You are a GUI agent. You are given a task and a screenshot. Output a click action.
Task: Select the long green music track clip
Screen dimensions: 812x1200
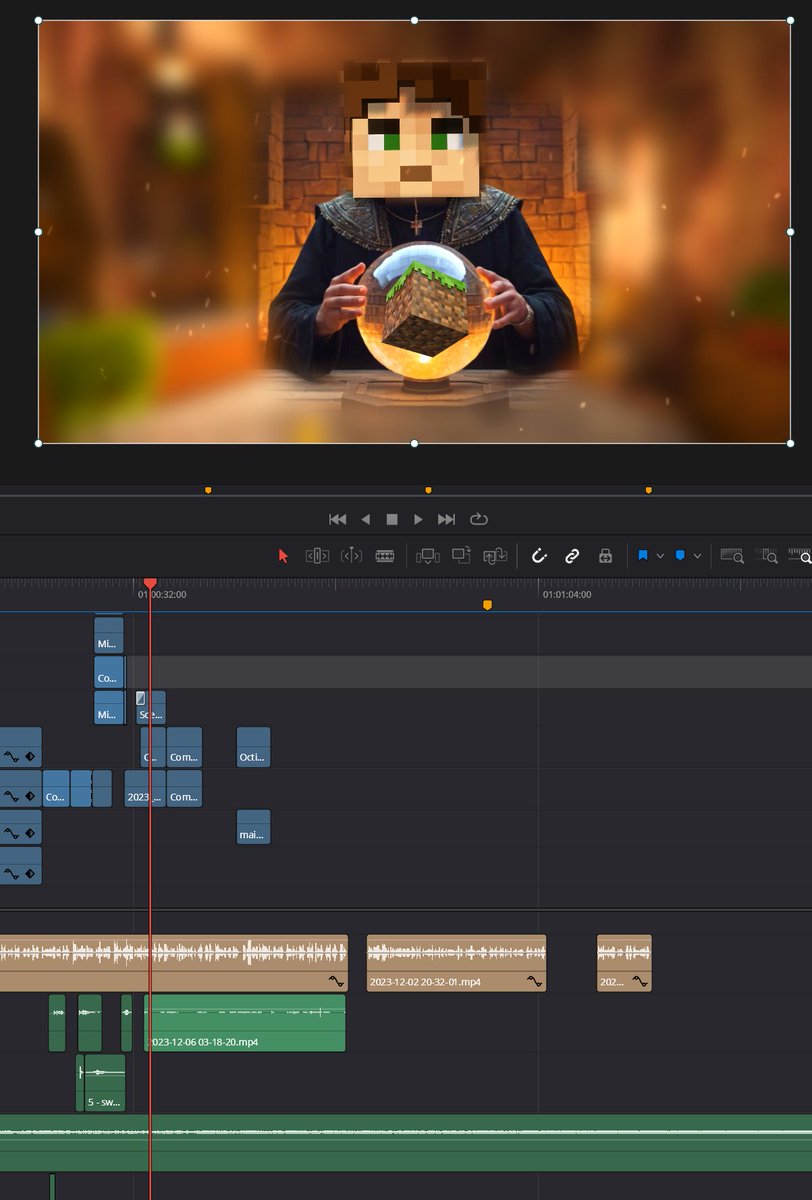tap(406, 1143)
